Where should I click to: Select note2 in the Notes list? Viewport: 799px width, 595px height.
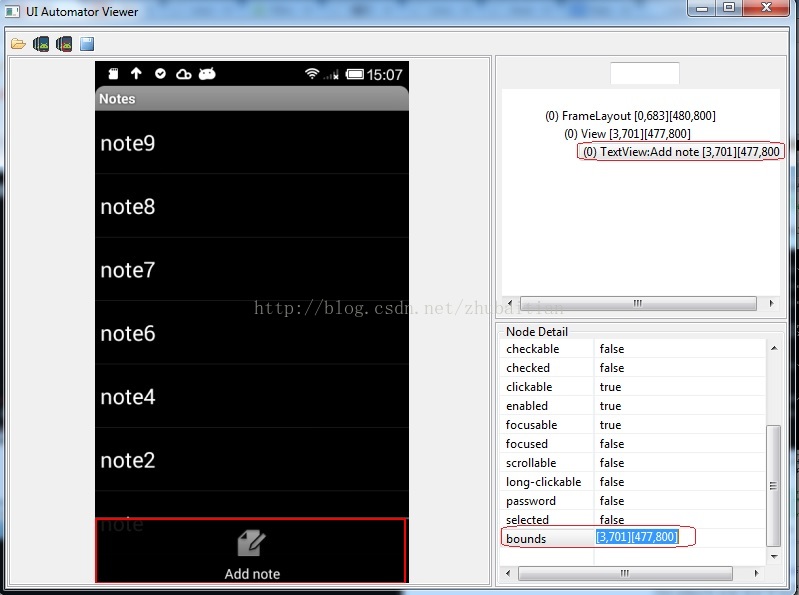252,459
